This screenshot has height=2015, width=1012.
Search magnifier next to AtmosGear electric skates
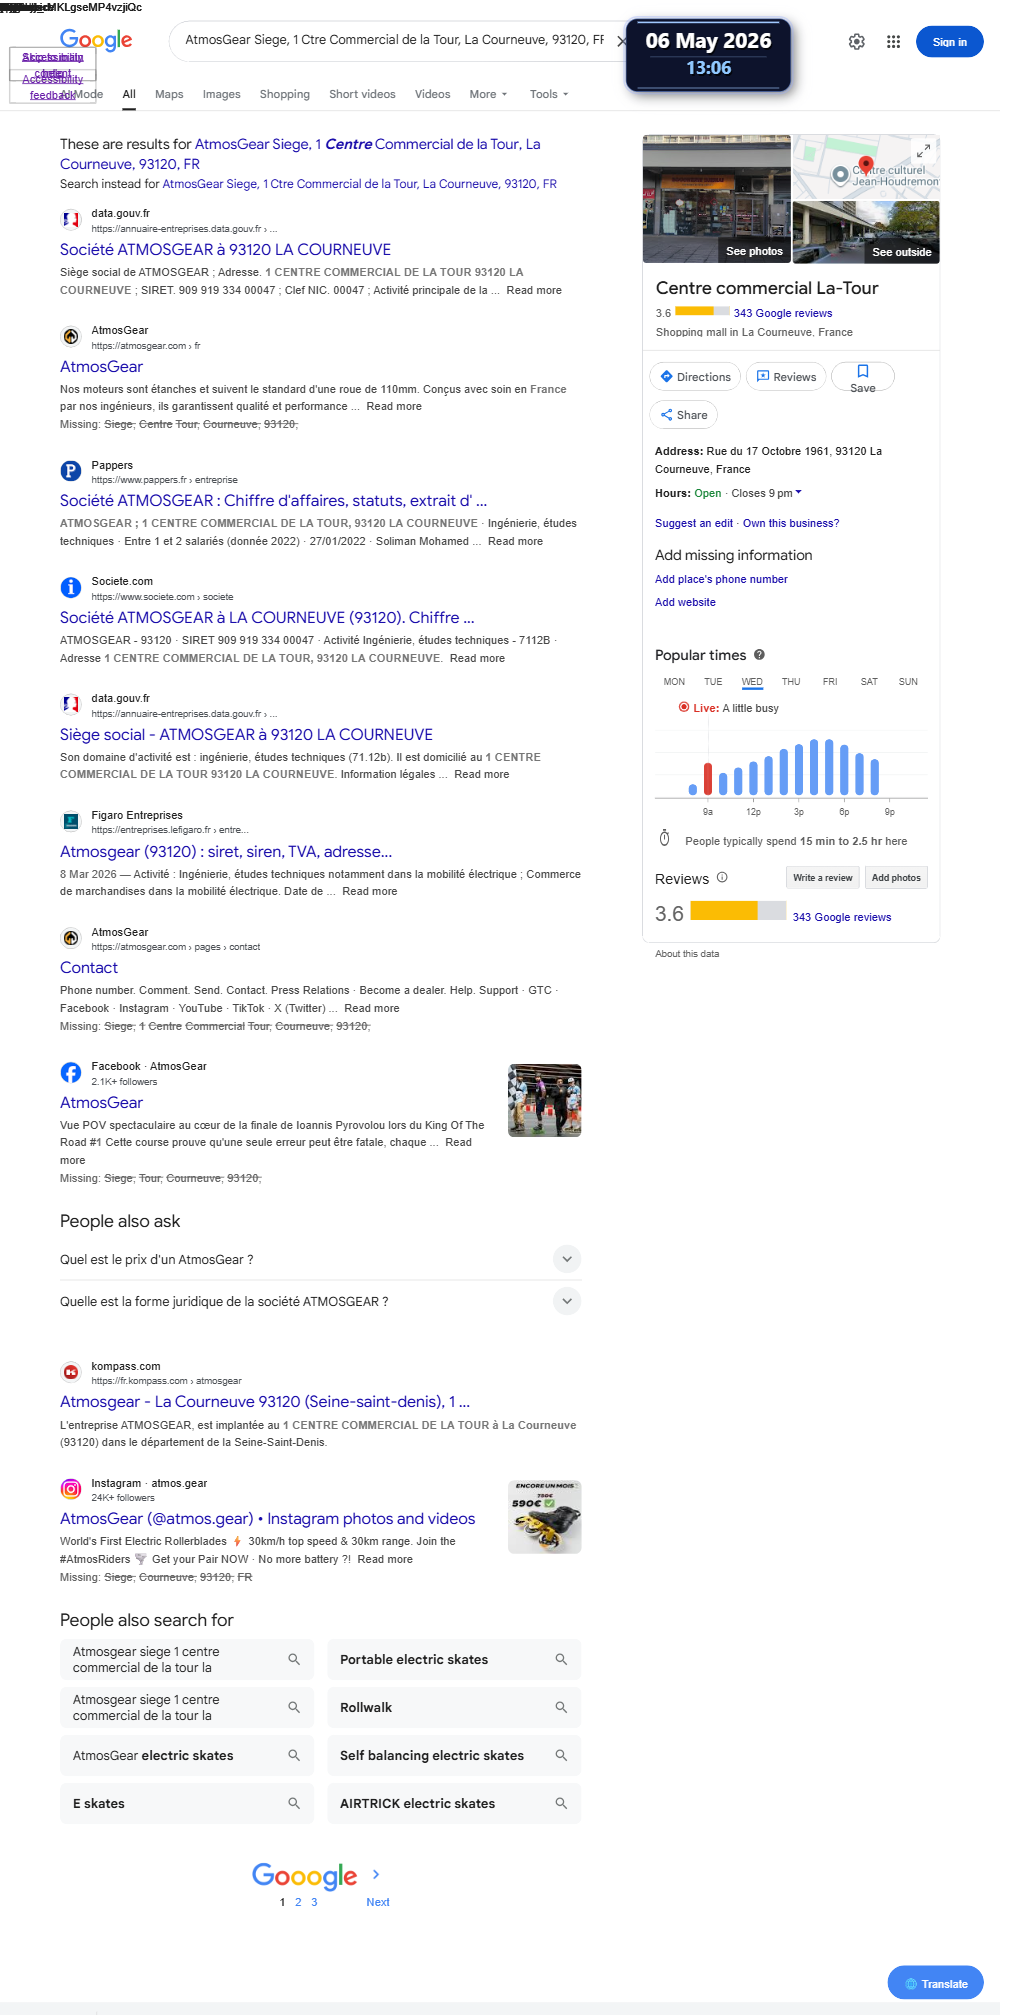click(x=294, y=1755)
